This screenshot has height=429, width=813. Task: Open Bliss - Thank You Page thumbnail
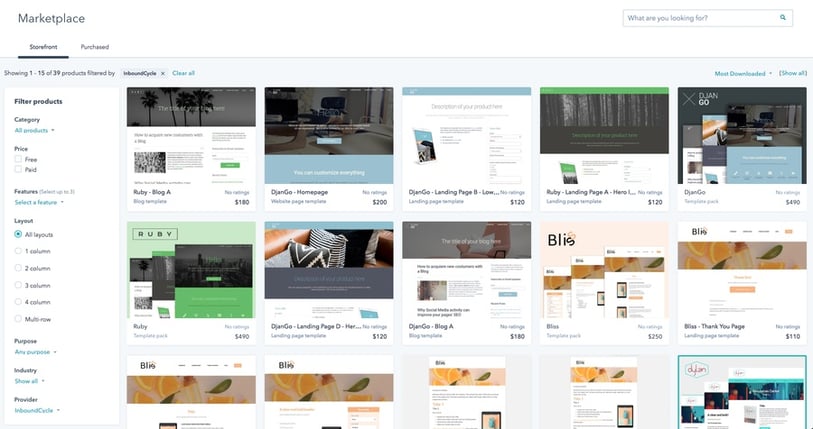(x=742, y=270)
